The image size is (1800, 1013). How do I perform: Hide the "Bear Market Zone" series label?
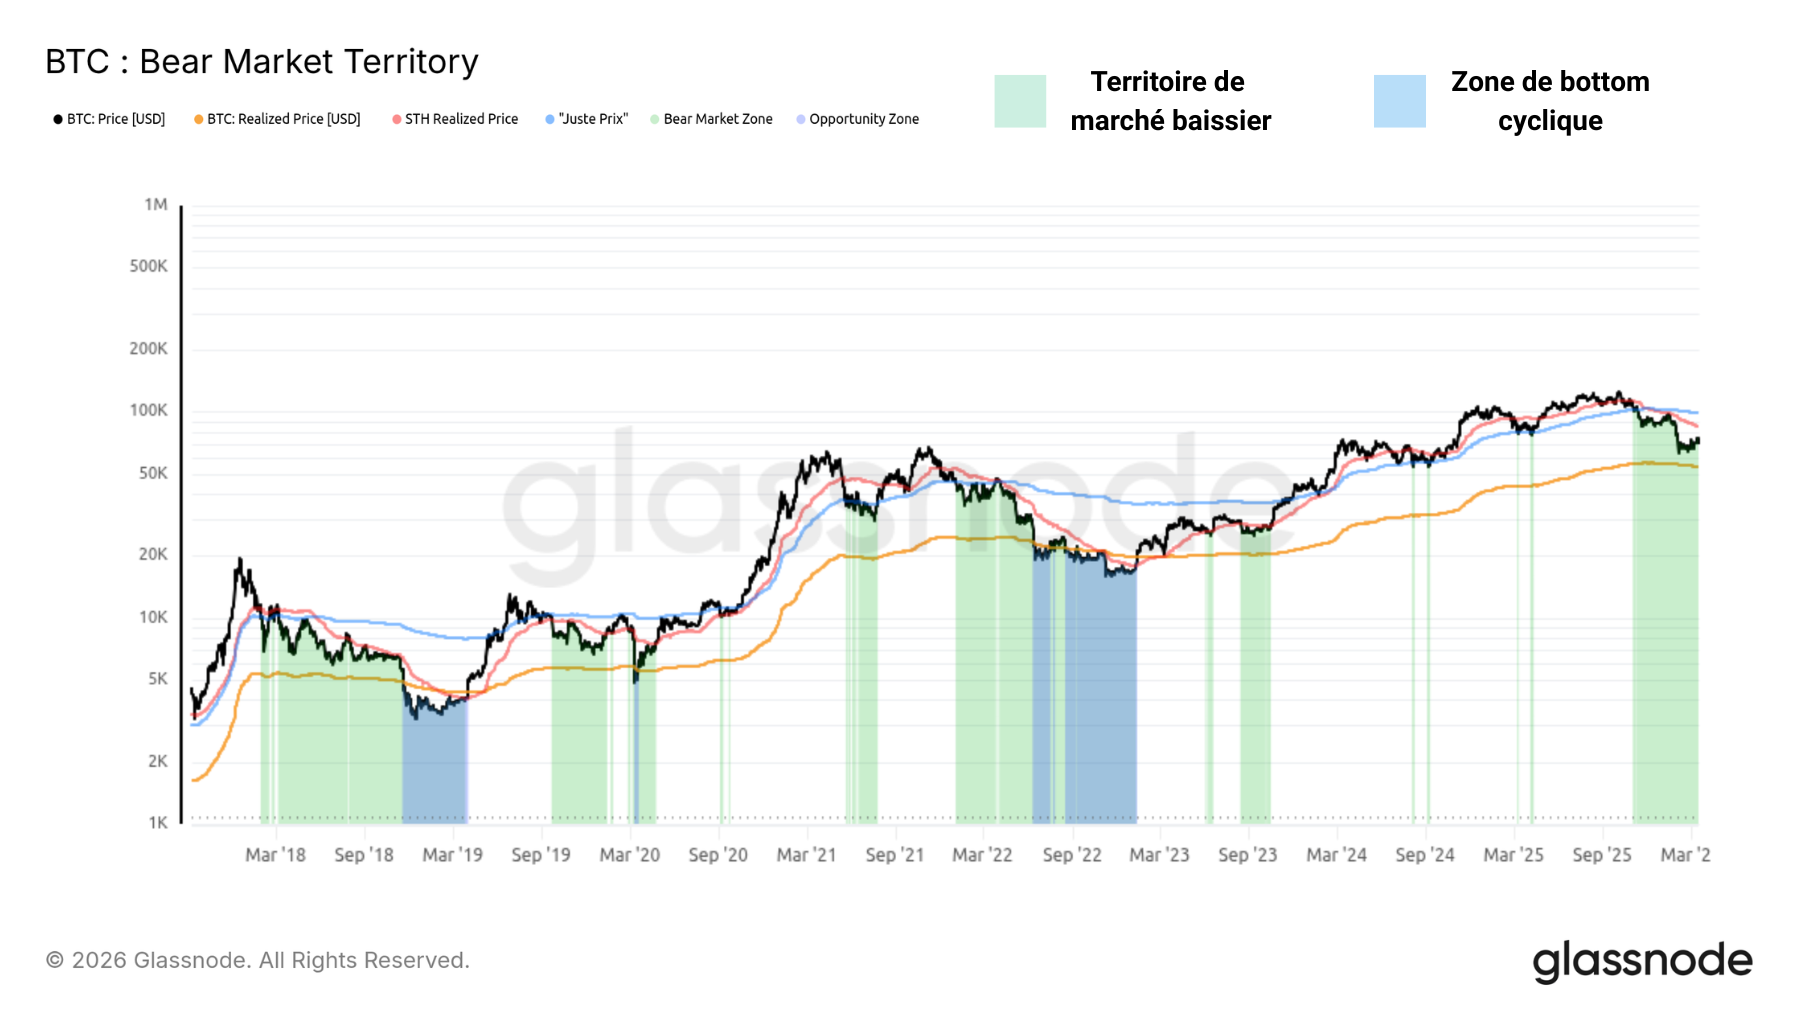click(x=718, y=119)
